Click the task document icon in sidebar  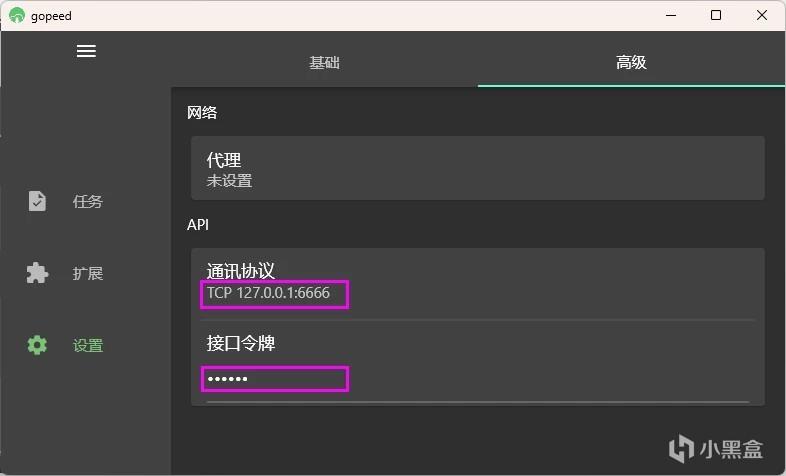coord(37,201)
